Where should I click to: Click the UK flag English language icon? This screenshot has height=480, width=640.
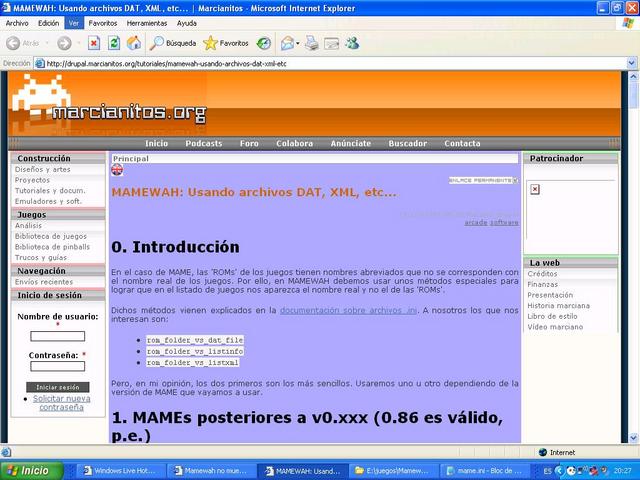[x=117, y=169]
